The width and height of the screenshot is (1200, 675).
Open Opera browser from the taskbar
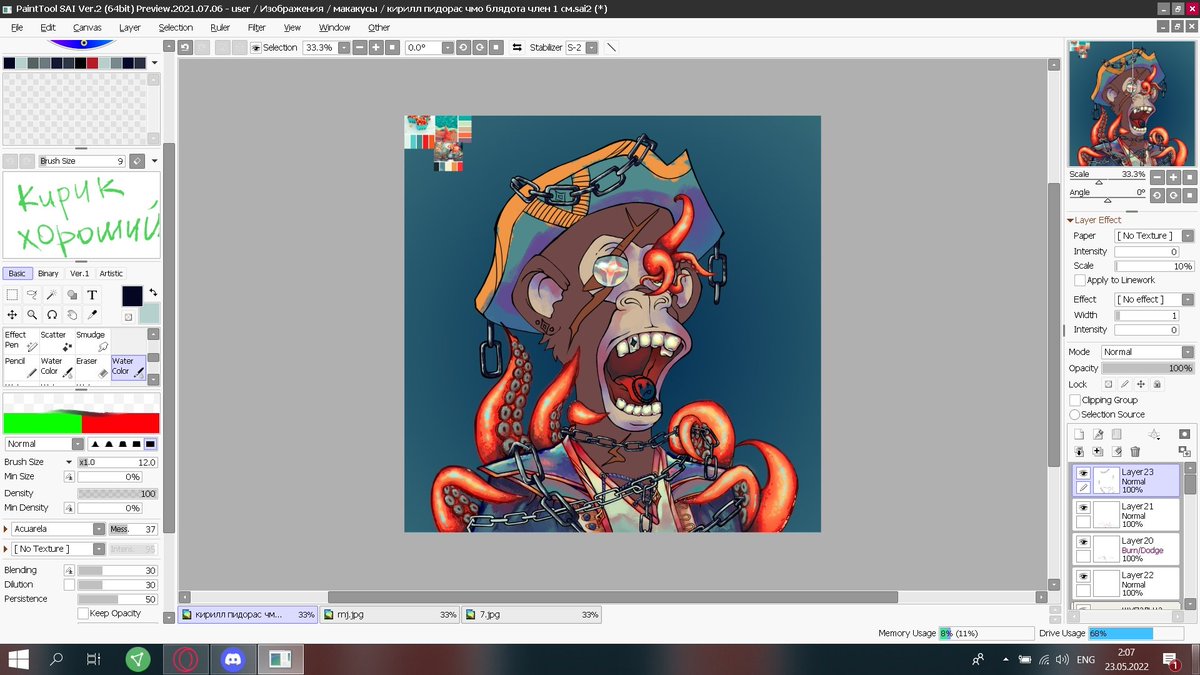coord(185,659)
